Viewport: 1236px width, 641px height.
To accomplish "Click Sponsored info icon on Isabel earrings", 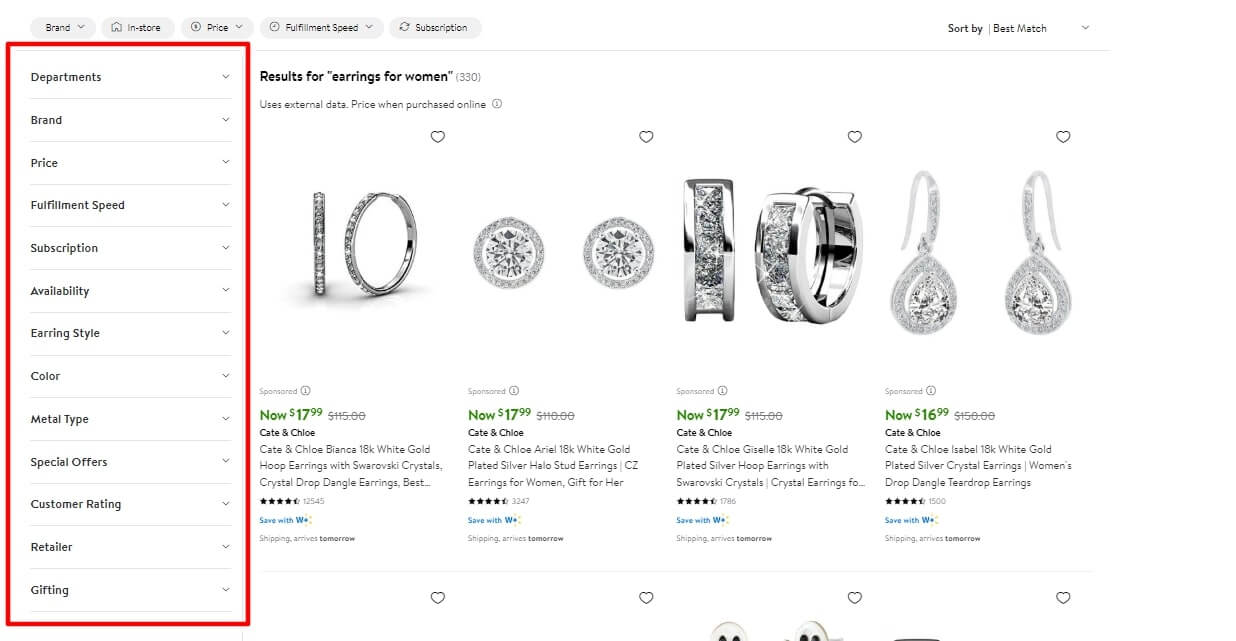I will coord(931,391).
